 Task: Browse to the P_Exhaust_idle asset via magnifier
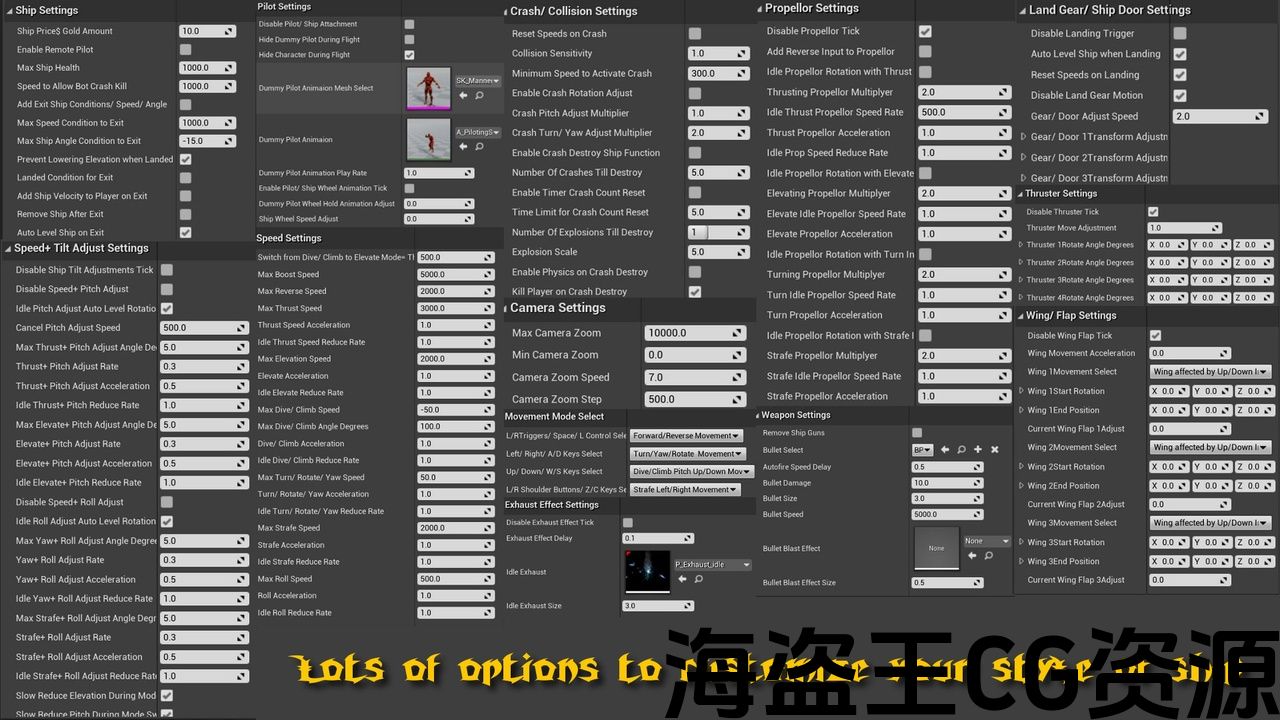[699, 578]
